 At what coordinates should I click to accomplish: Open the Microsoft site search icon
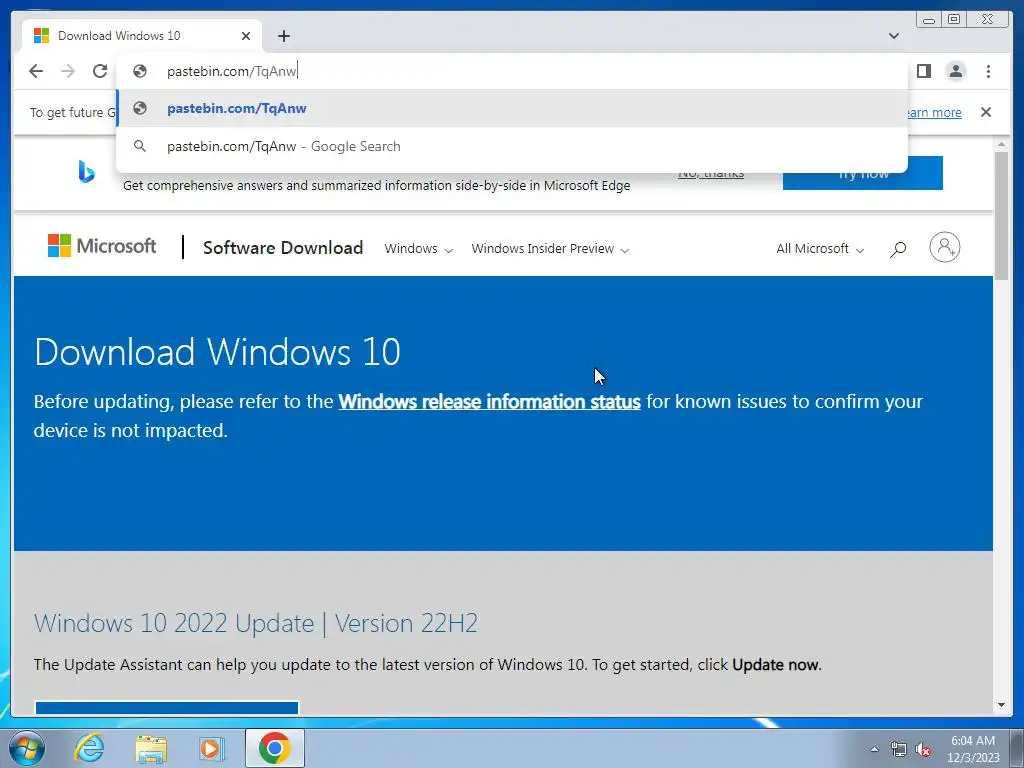(898, 249)
